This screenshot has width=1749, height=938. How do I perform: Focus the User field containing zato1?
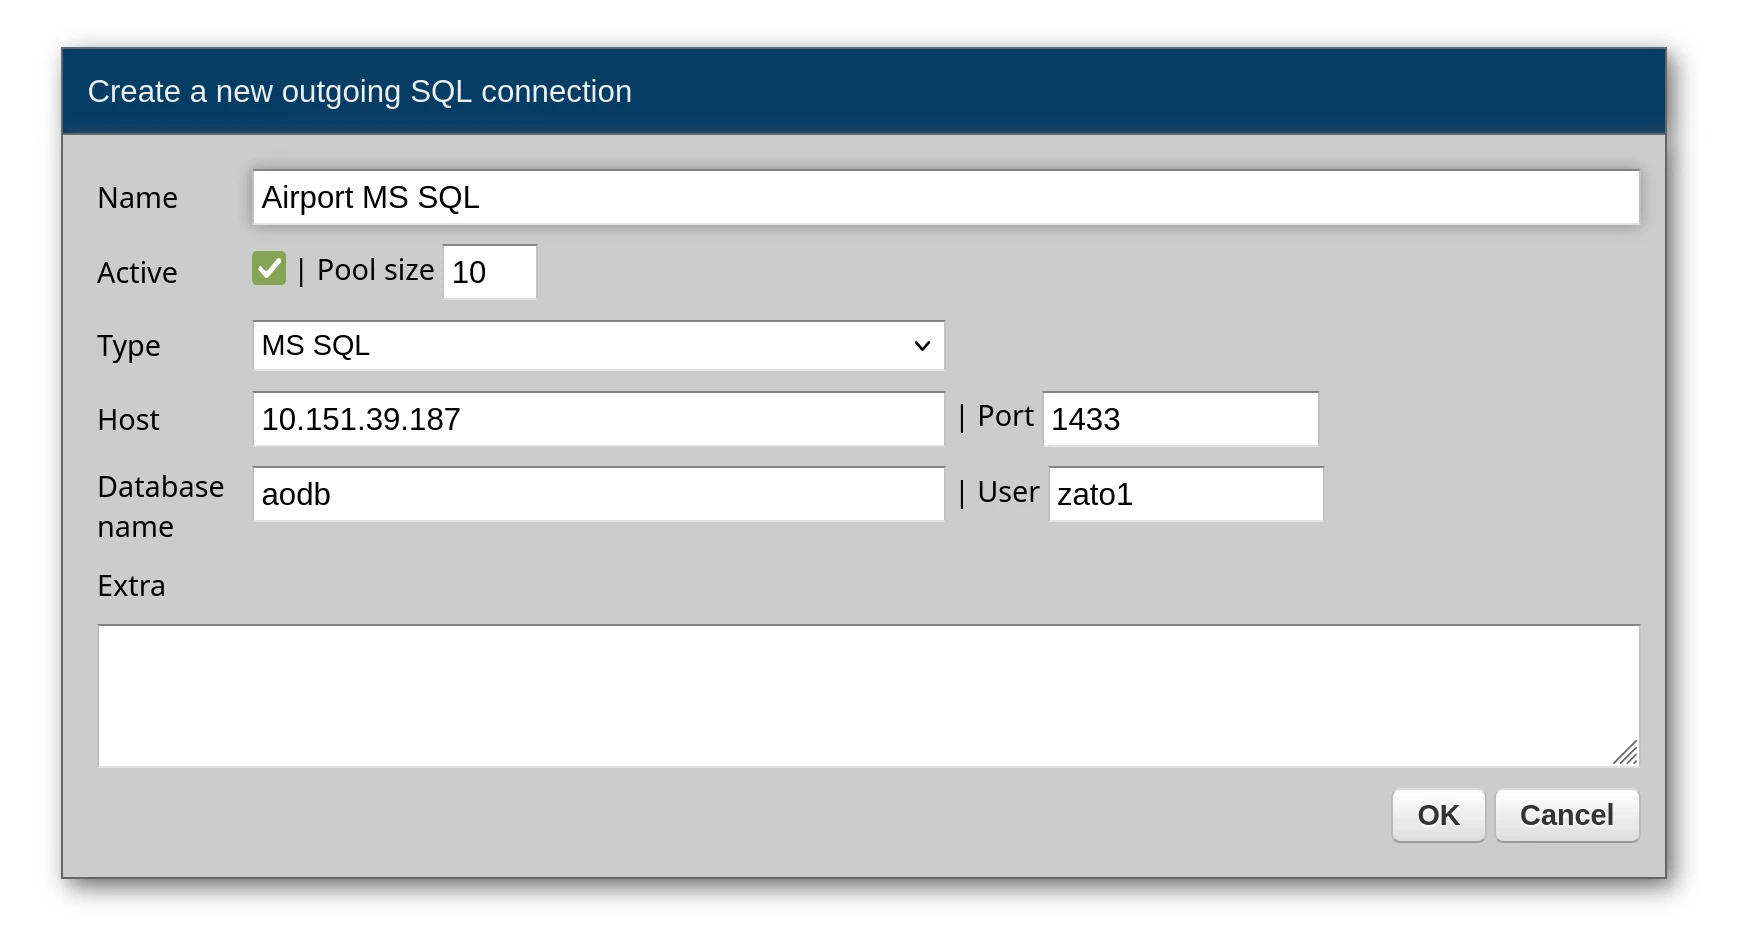(x=1185, y=494)
